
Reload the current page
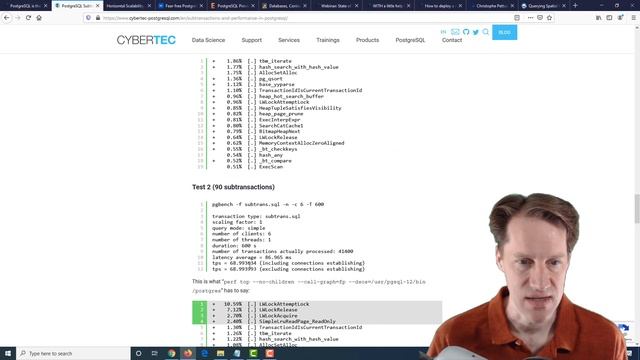28,18
